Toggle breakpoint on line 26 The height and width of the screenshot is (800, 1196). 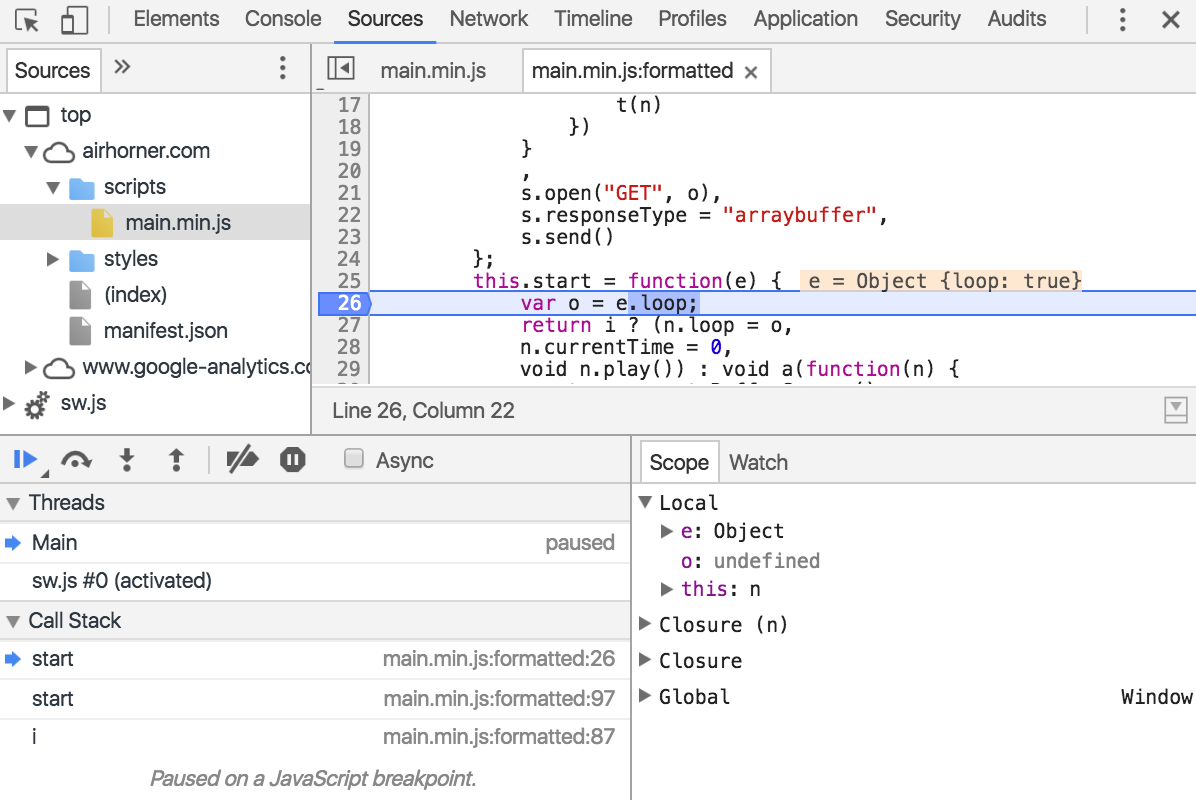click(x=344, y=304)
